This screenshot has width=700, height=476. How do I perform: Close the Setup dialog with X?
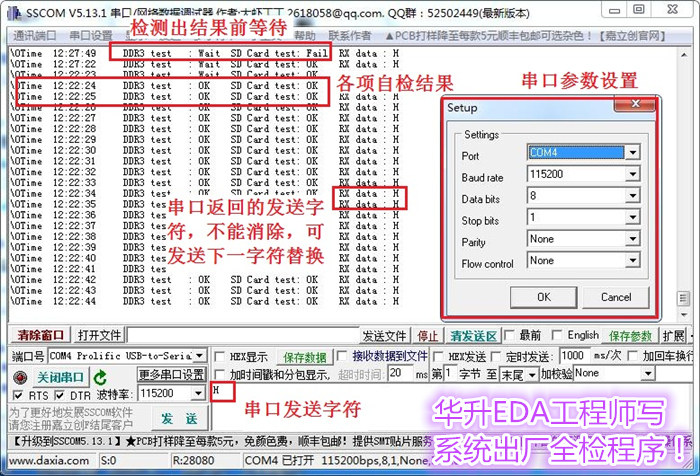tap(635, 104)
